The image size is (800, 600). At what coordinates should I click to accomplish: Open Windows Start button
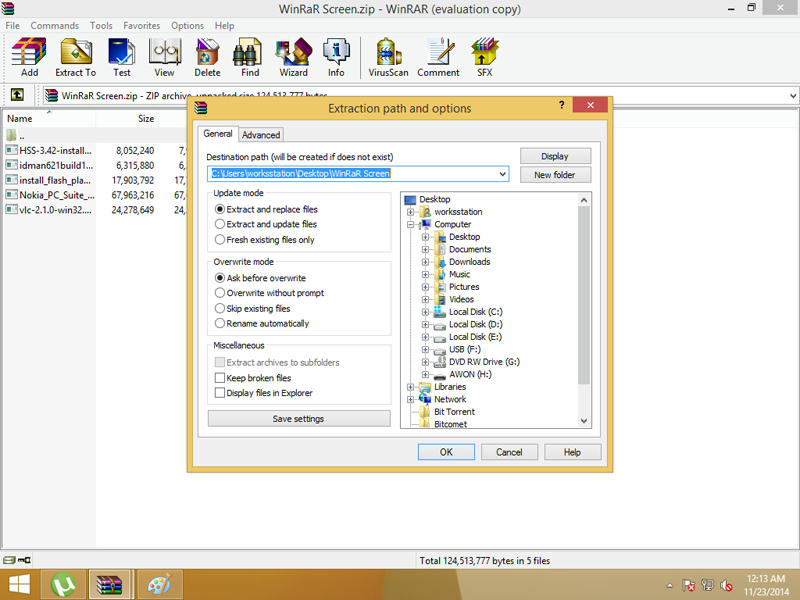19,585
